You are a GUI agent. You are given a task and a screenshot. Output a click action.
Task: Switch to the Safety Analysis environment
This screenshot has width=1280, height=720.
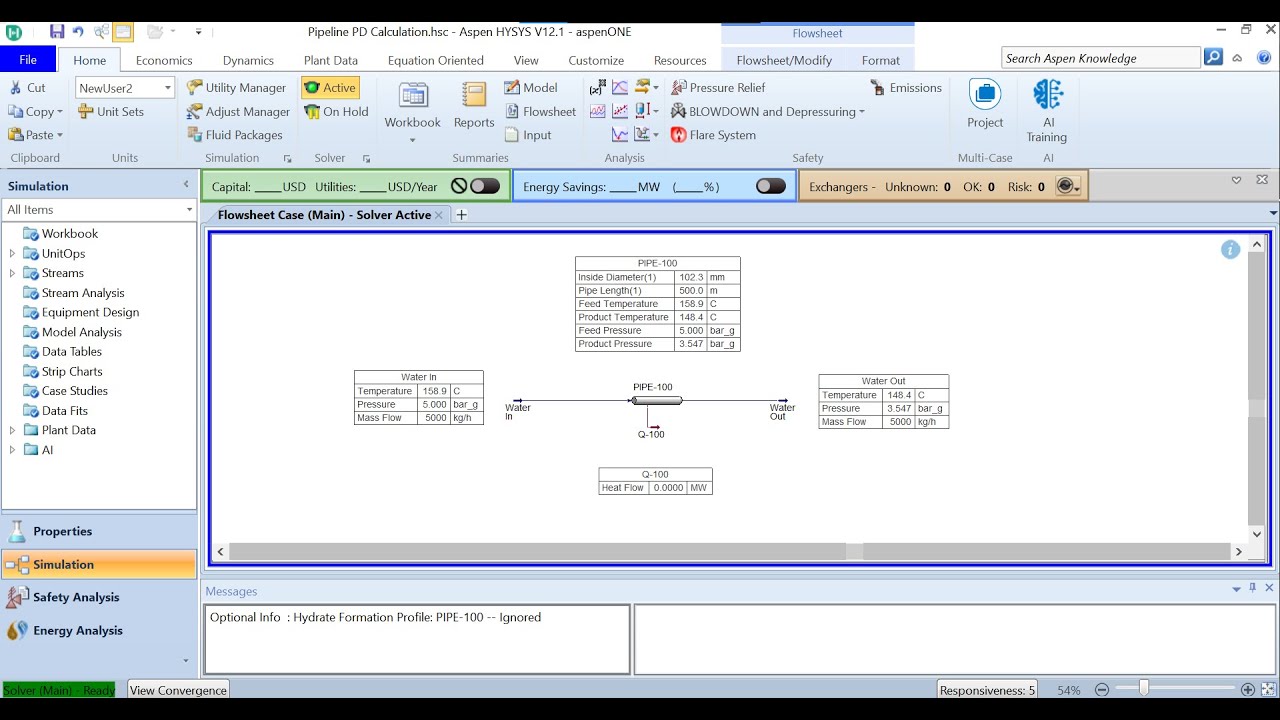[x=99, y=597]
